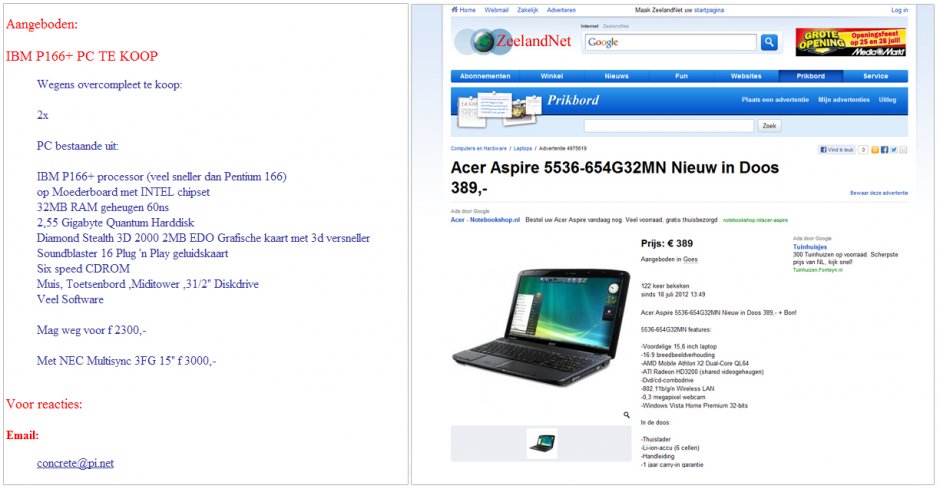Click 'Bewaar deze advertentie' link
Screen dimensions: 940x489
click(x=878, y=193)
